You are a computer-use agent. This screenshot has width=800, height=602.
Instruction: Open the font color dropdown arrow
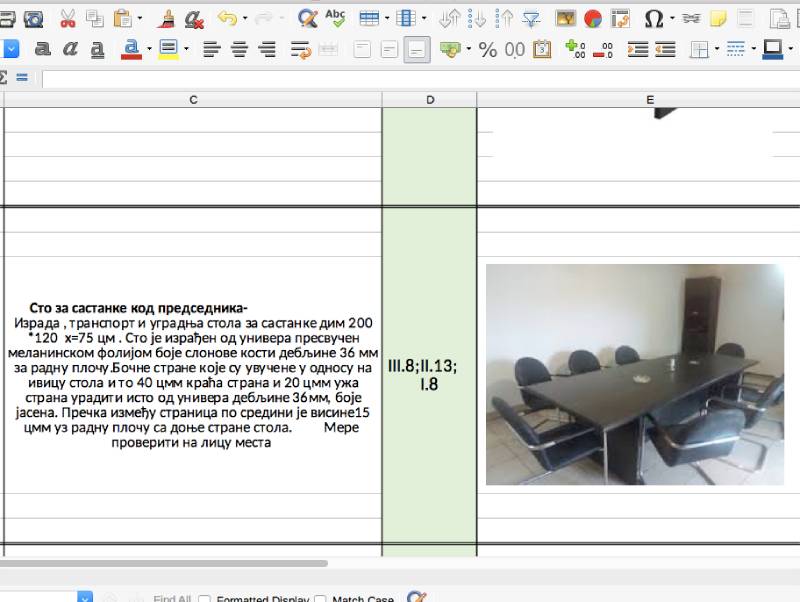click(x=148, y=47)
